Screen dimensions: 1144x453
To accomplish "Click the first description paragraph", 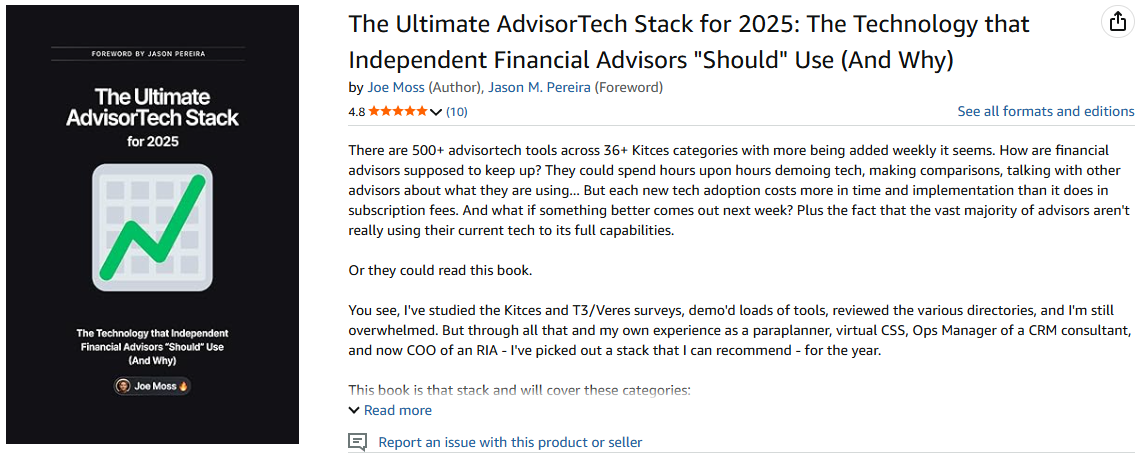I will [739, 191].
